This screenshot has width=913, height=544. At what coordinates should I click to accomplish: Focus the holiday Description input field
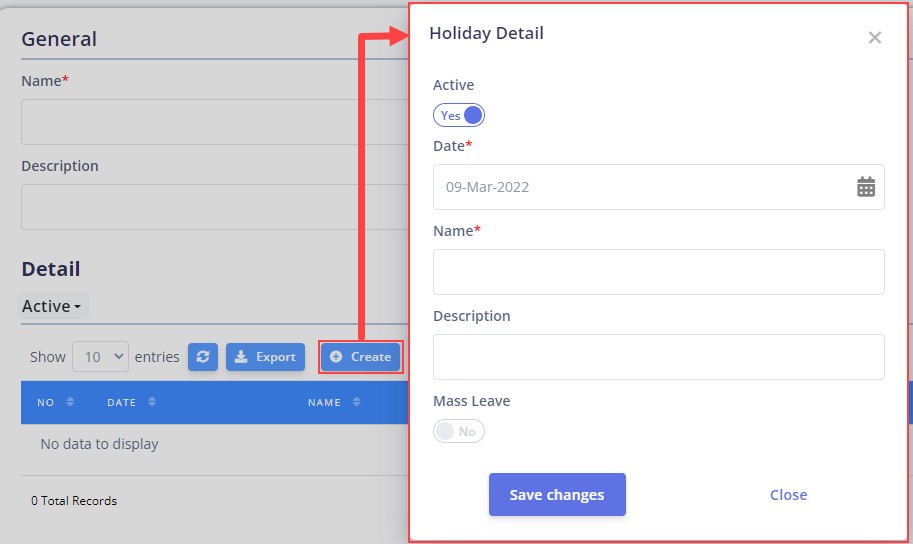click(x=659, y=357)
